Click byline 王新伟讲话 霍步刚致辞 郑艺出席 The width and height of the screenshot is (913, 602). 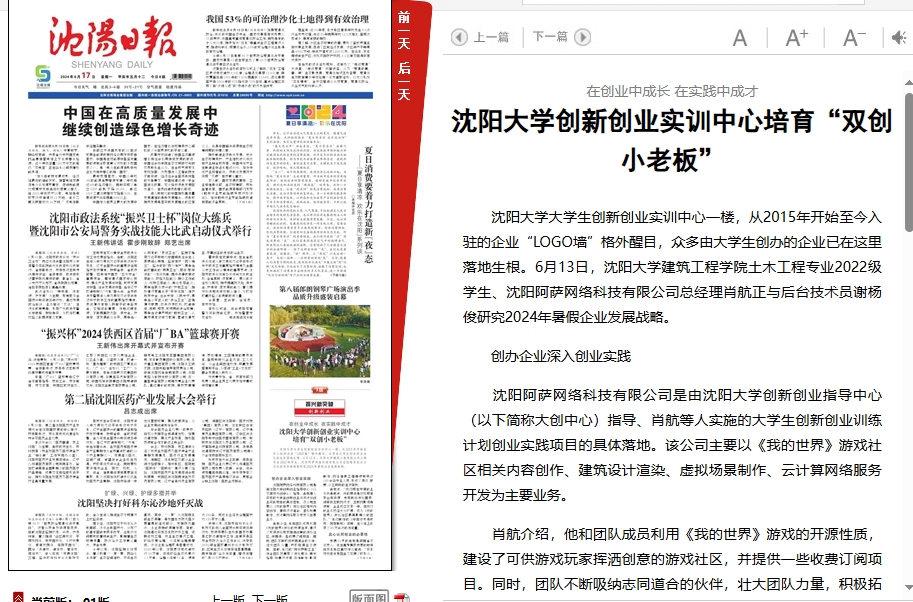point(140,242)
